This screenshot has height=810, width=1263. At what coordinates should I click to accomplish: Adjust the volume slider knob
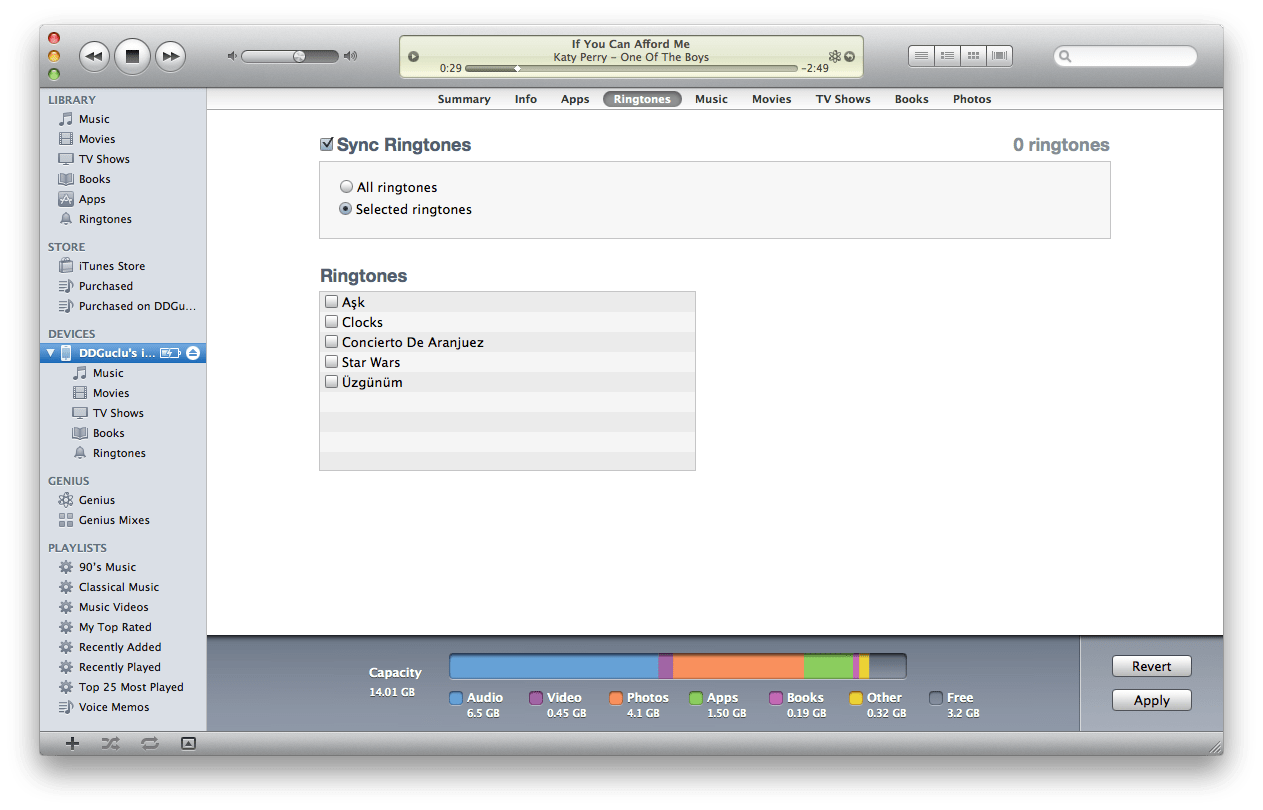point(299,56)
